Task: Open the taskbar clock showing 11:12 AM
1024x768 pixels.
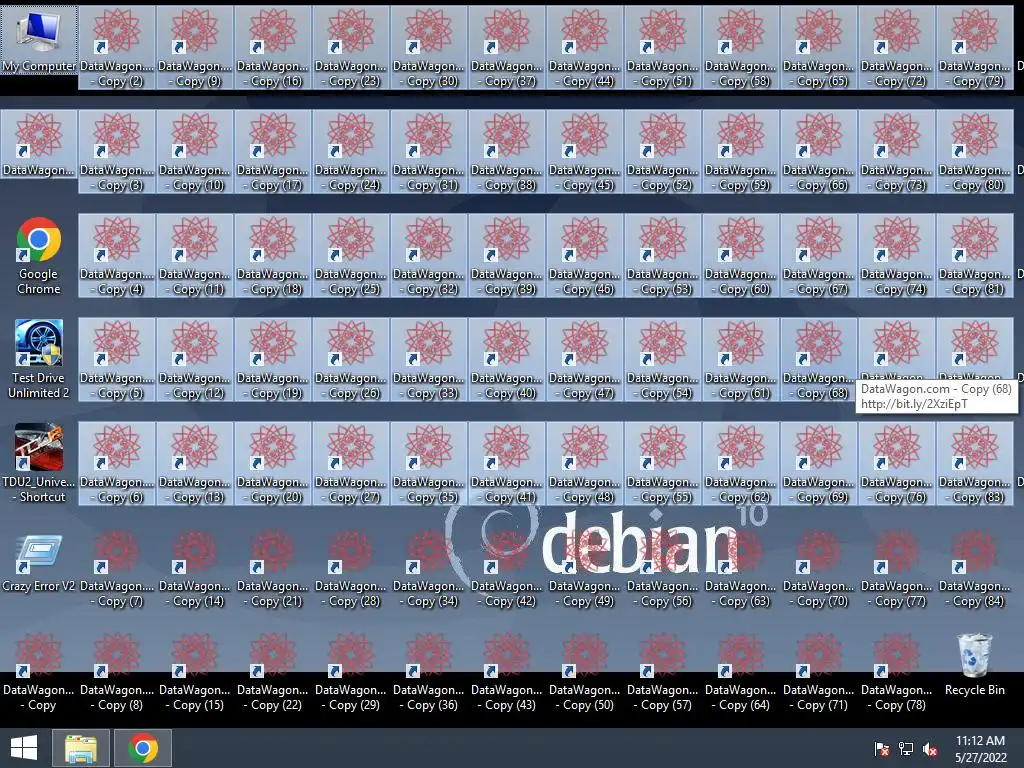Action: 980,749
